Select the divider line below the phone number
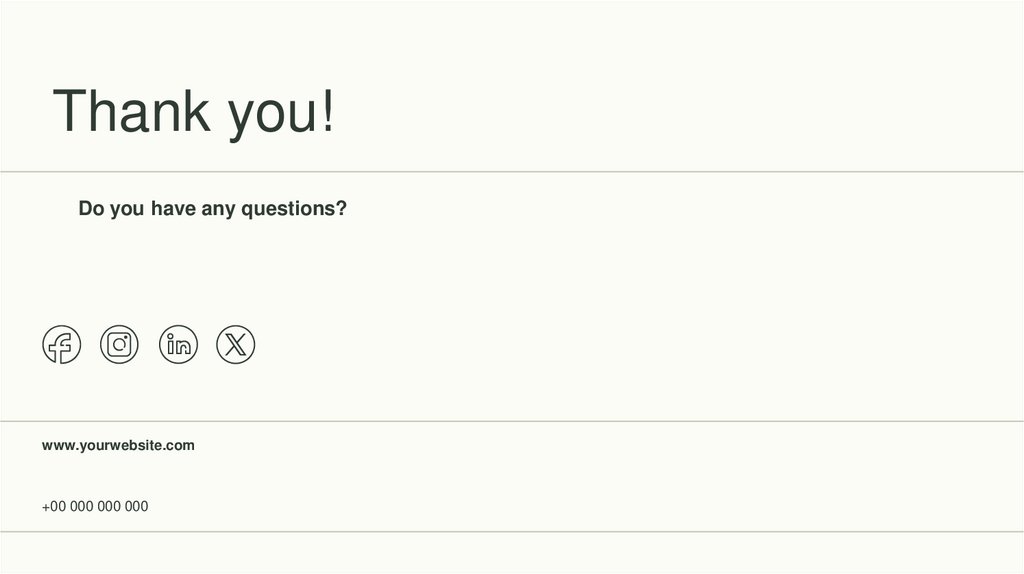This screenshot has width=1024, height=574. (x=512, y=532)
